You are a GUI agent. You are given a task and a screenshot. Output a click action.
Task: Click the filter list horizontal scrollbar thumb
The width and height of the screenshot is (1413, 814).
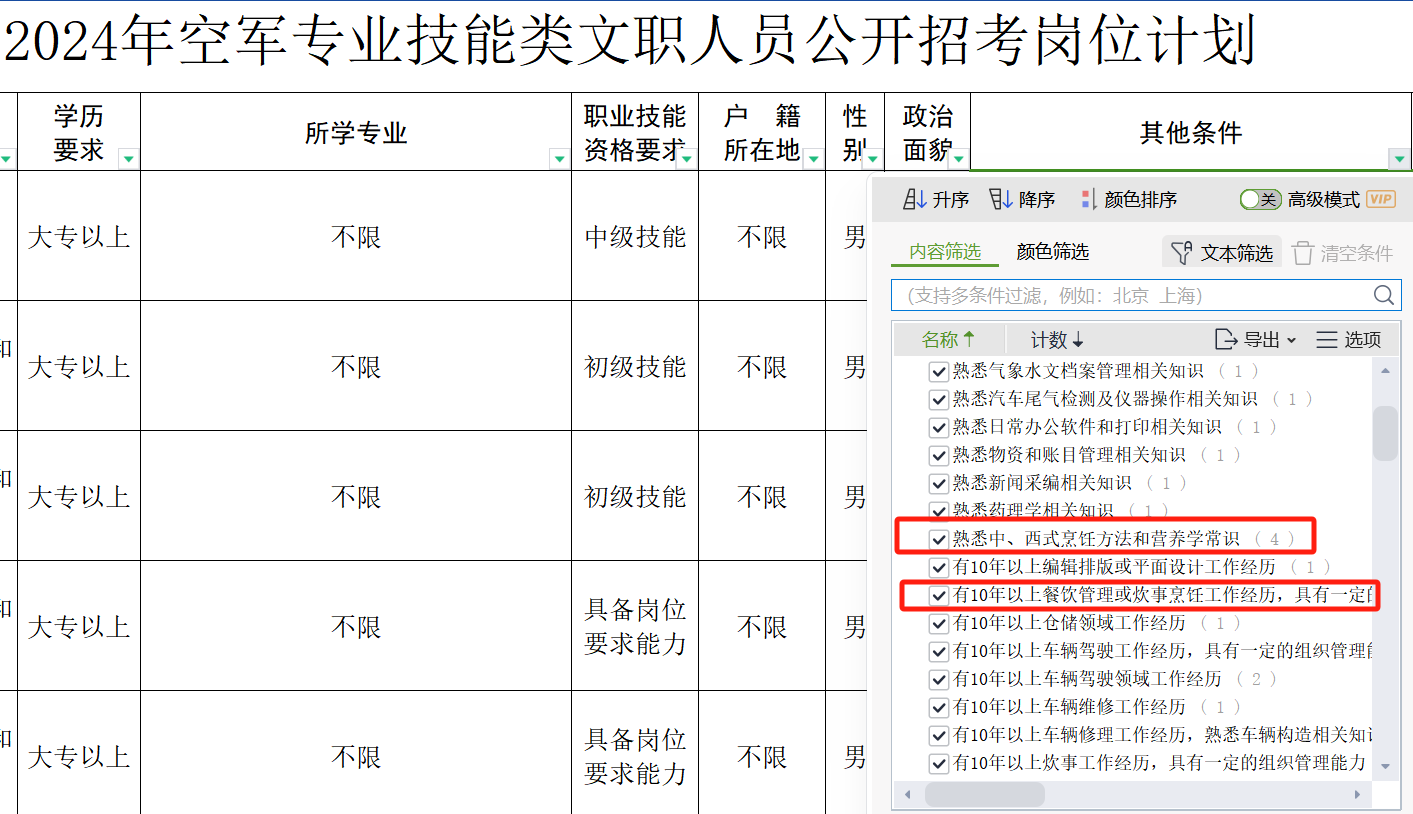(984, 794)
